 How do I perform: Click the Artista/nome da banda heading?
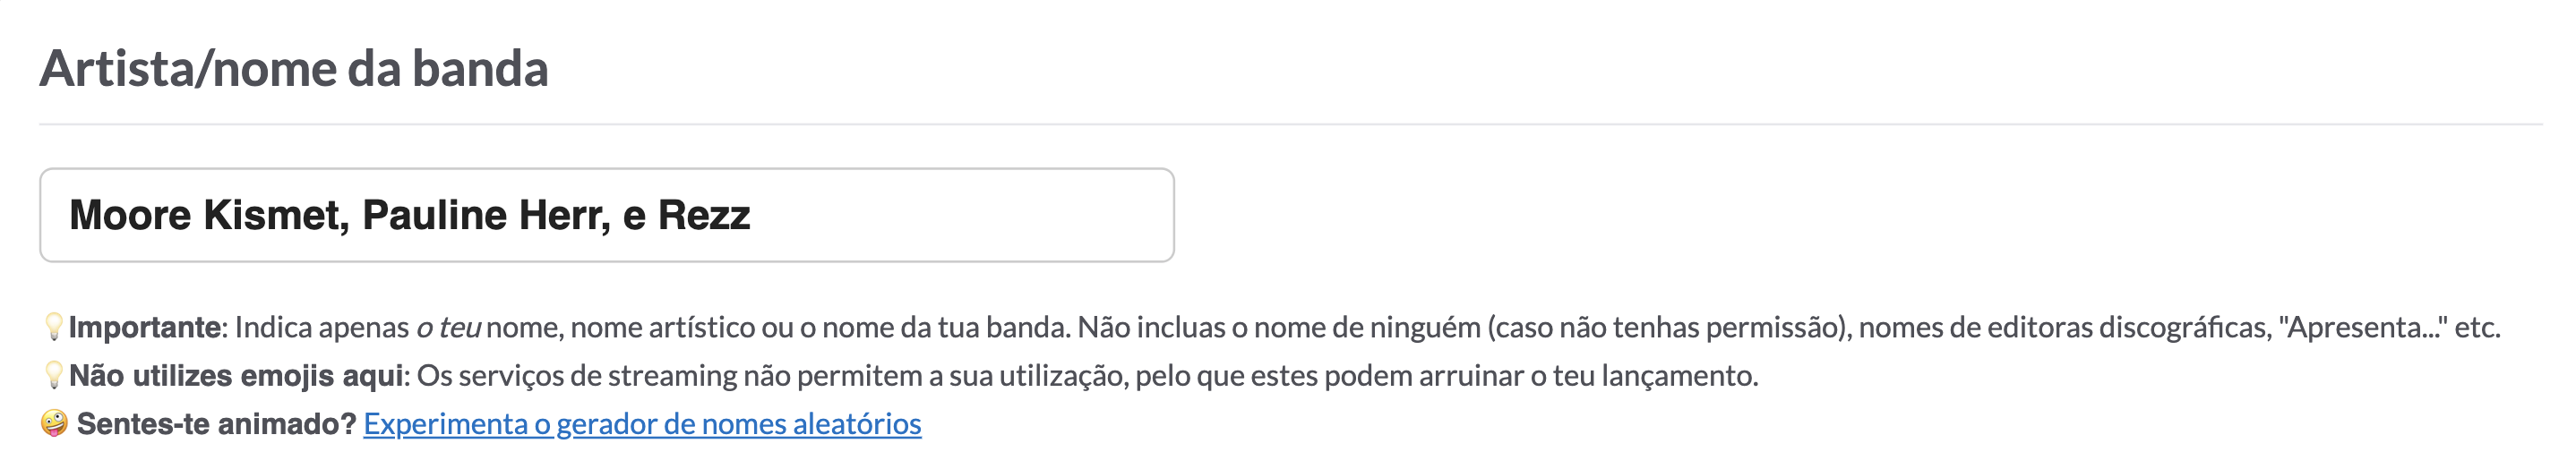294,68
